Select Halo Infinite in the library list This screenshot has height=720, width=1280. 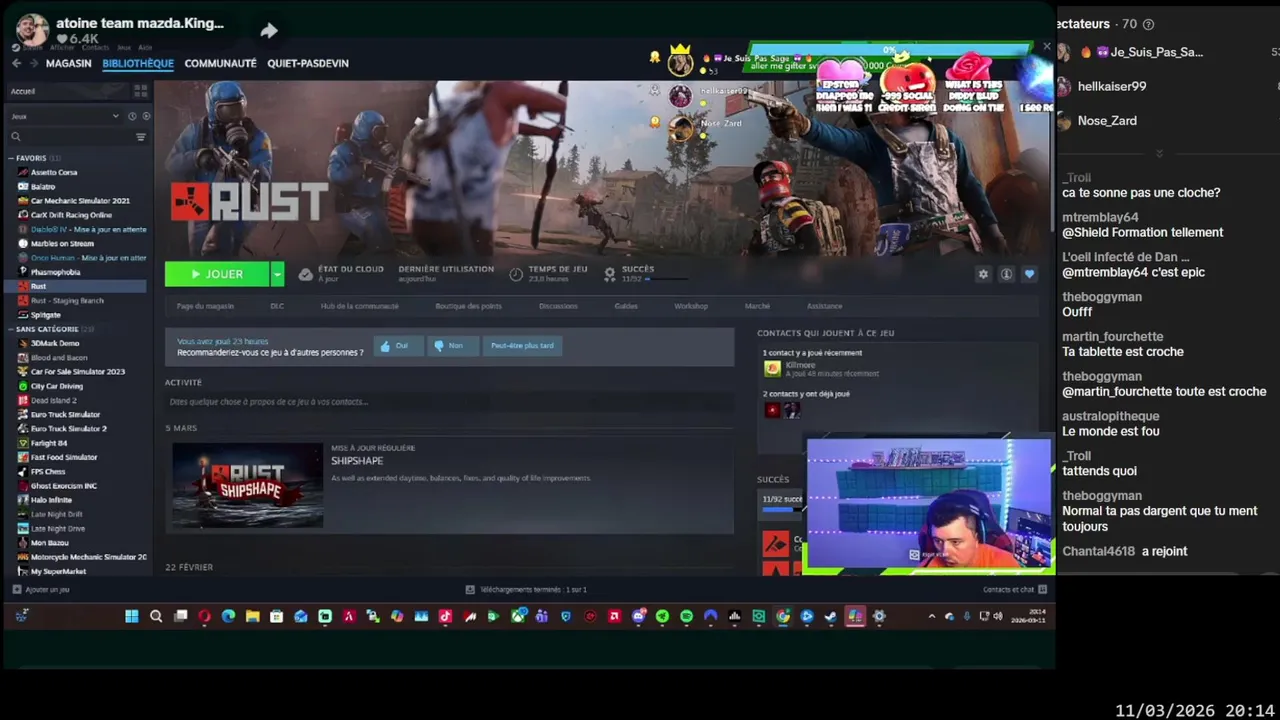(x=51, y=500)
